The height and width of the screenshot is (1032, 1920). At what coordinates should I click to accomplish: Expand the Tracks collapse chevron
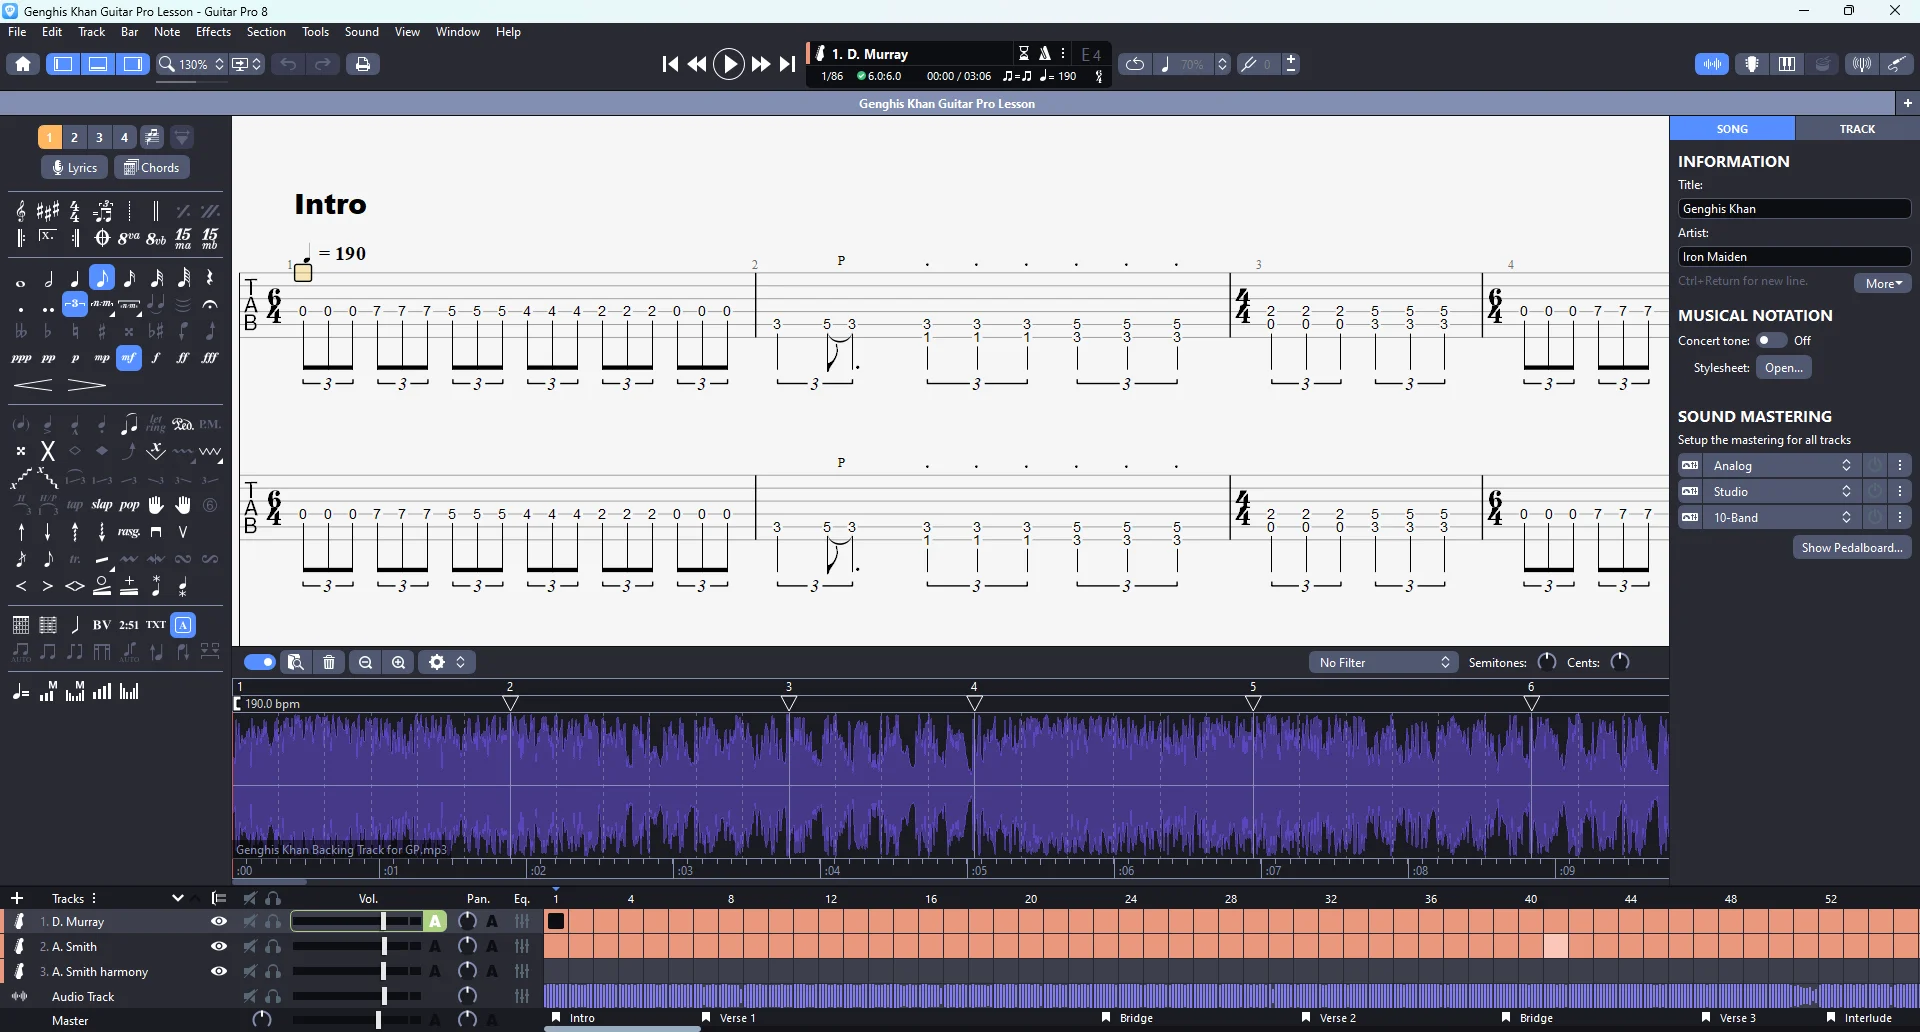pos(178,898)
